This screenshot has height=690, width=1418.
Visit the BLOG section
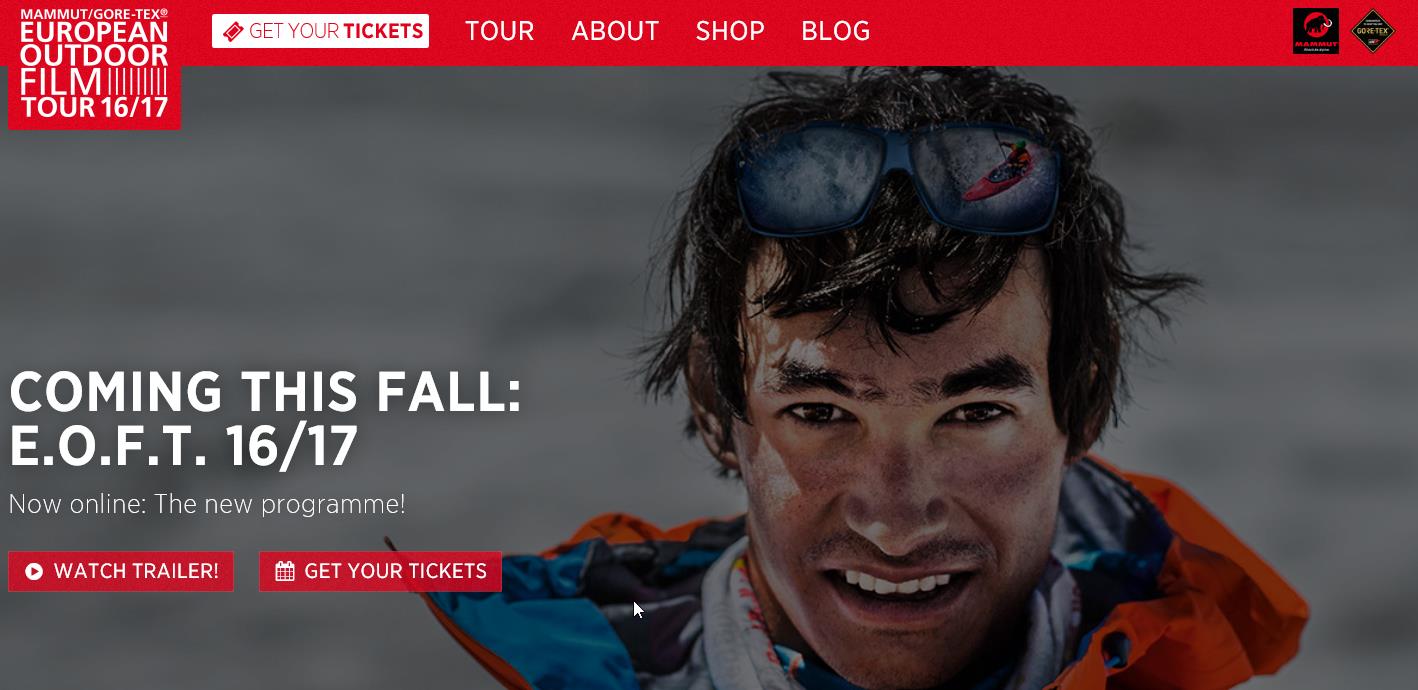click(x=835, y=31)
